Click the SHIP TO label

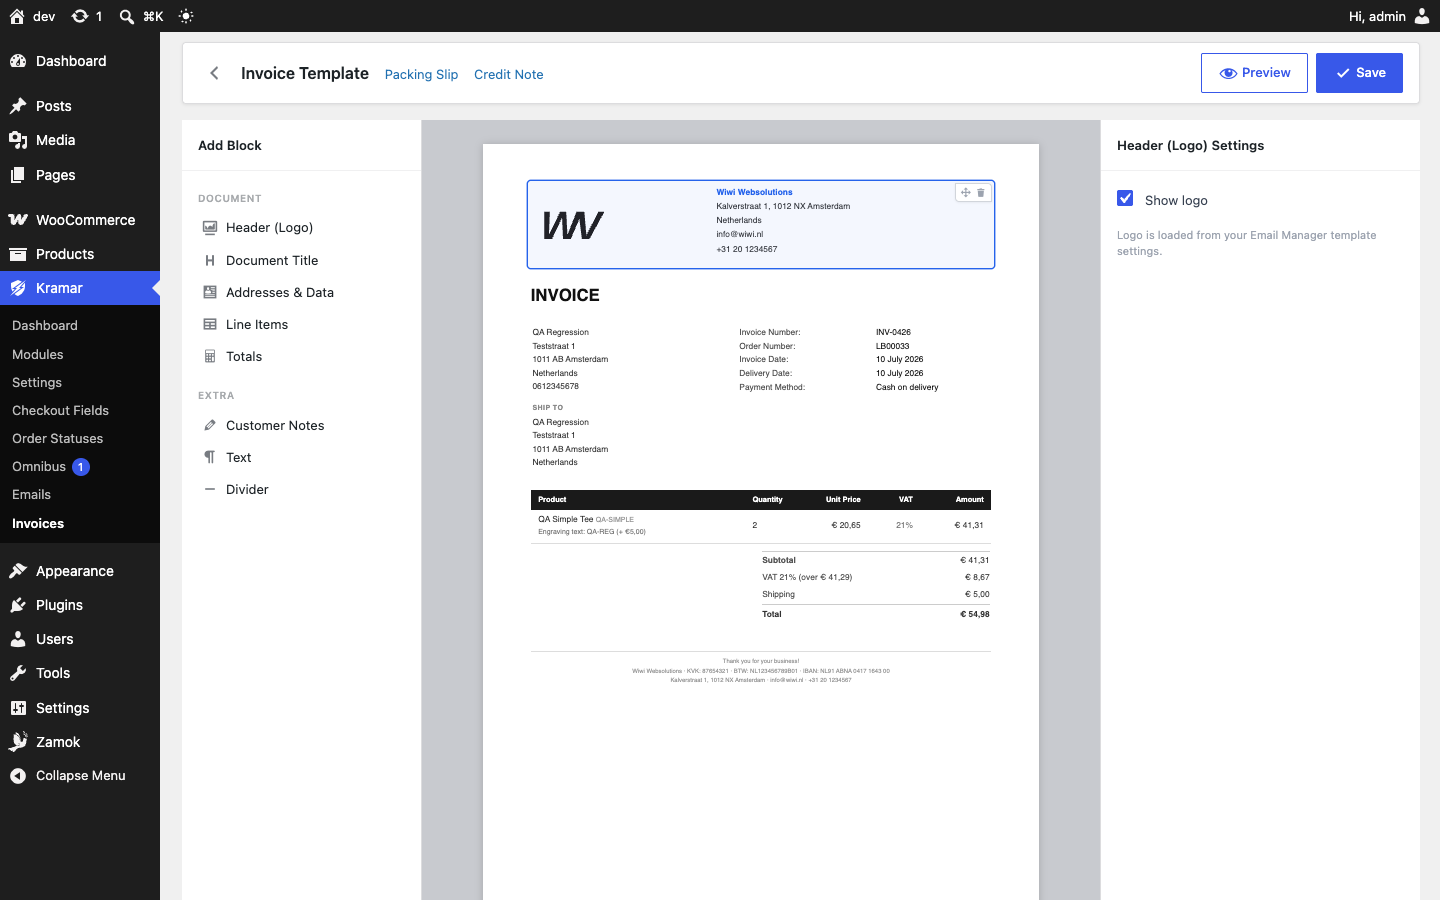tap(548, 408)
